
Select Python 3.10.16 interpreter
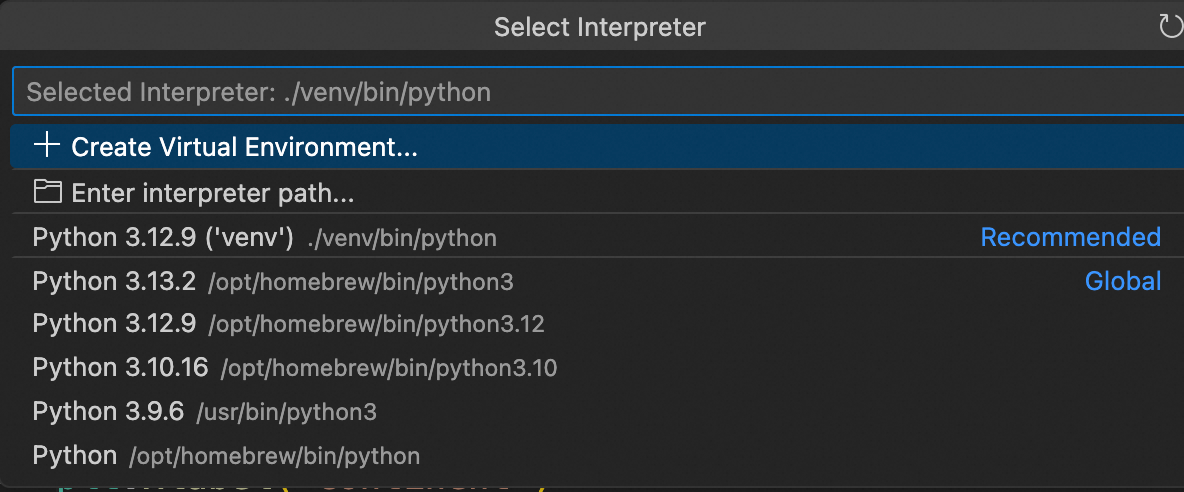pyautogui.click(x=598, y=367)
